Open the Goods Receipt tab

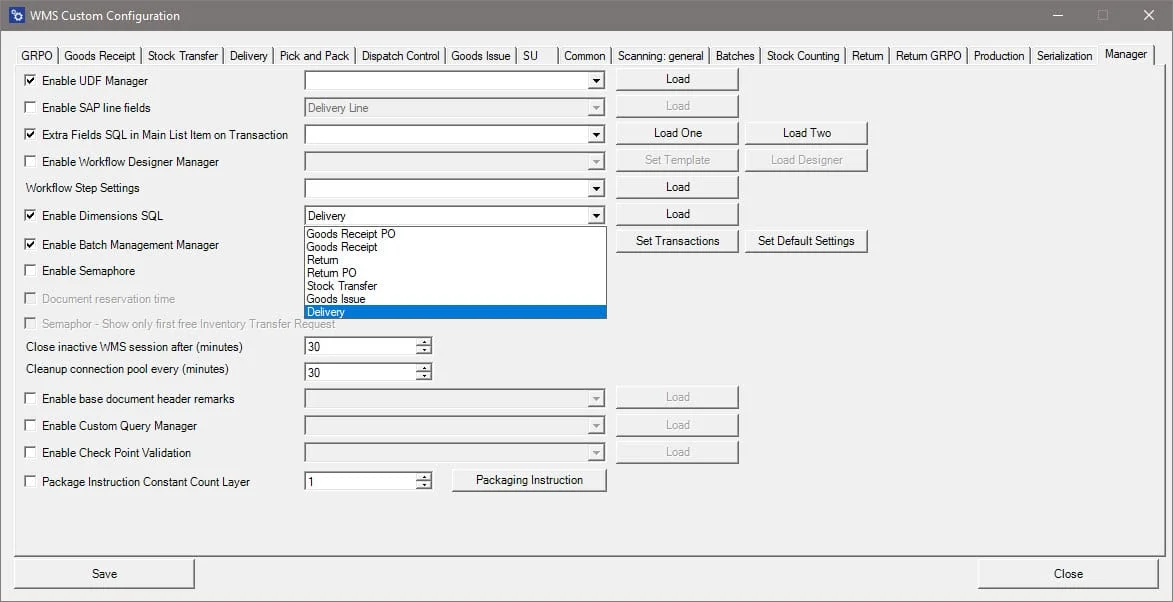point(99,56)
